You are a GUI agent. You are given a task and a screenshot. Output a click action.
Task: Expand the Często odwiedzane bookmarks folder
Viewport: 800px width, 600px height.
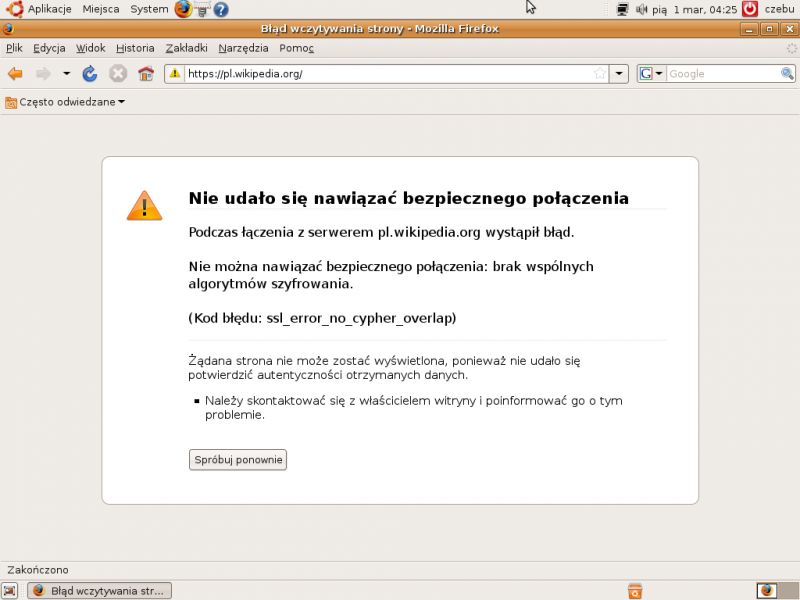(65, 102)
